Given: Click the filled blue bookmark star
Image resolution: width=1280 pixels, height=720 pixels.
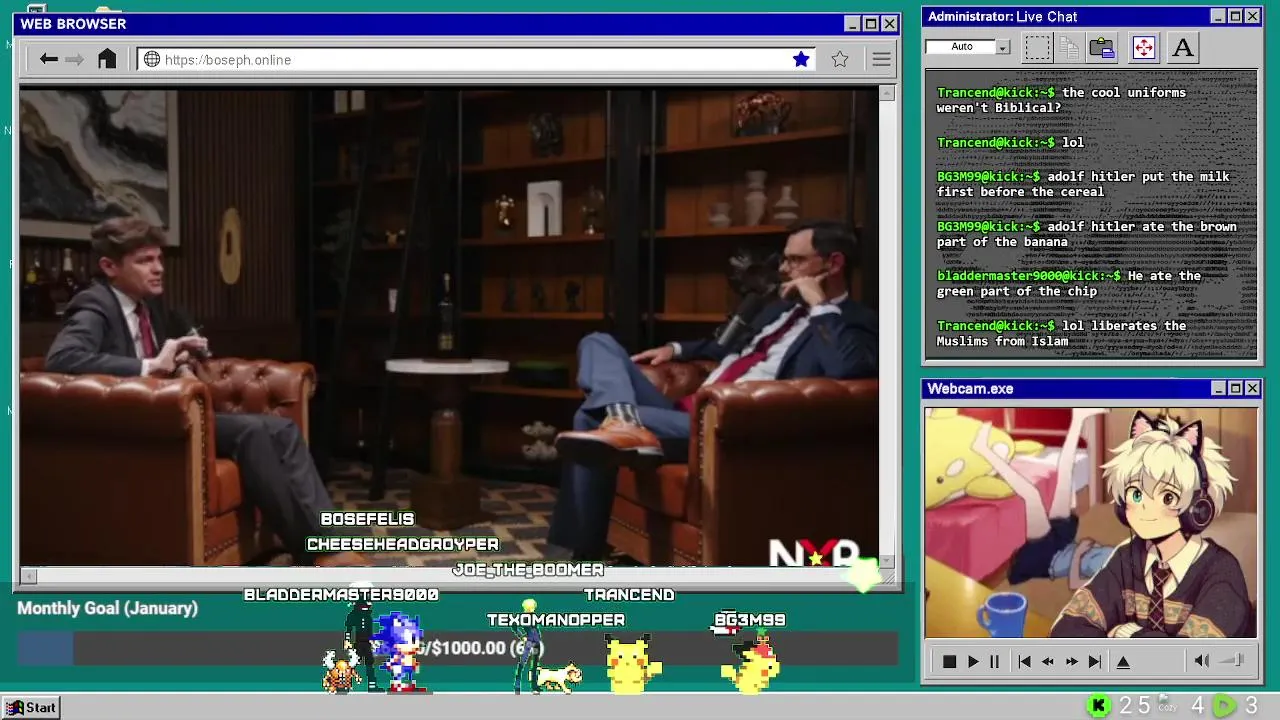Looking at the screenshot, I should [x=801, y=59].
